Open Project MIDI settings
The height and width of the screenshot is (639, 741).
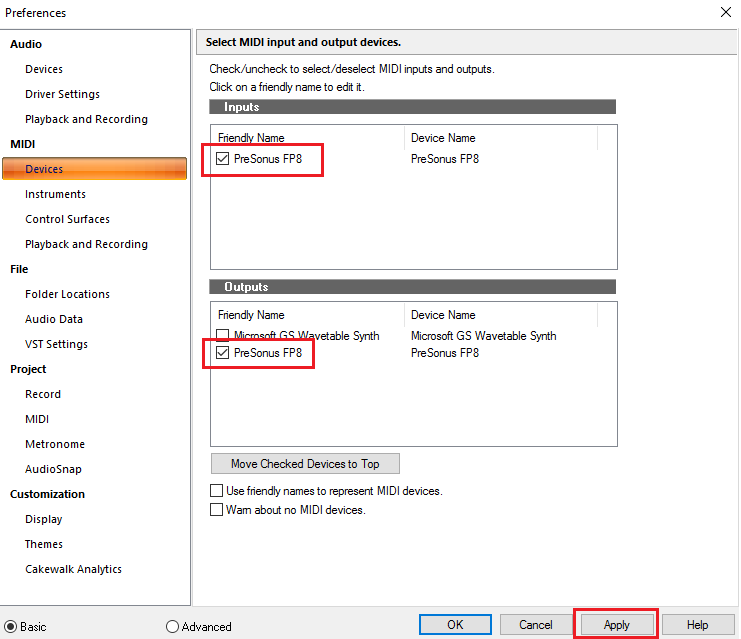[37, 419]
